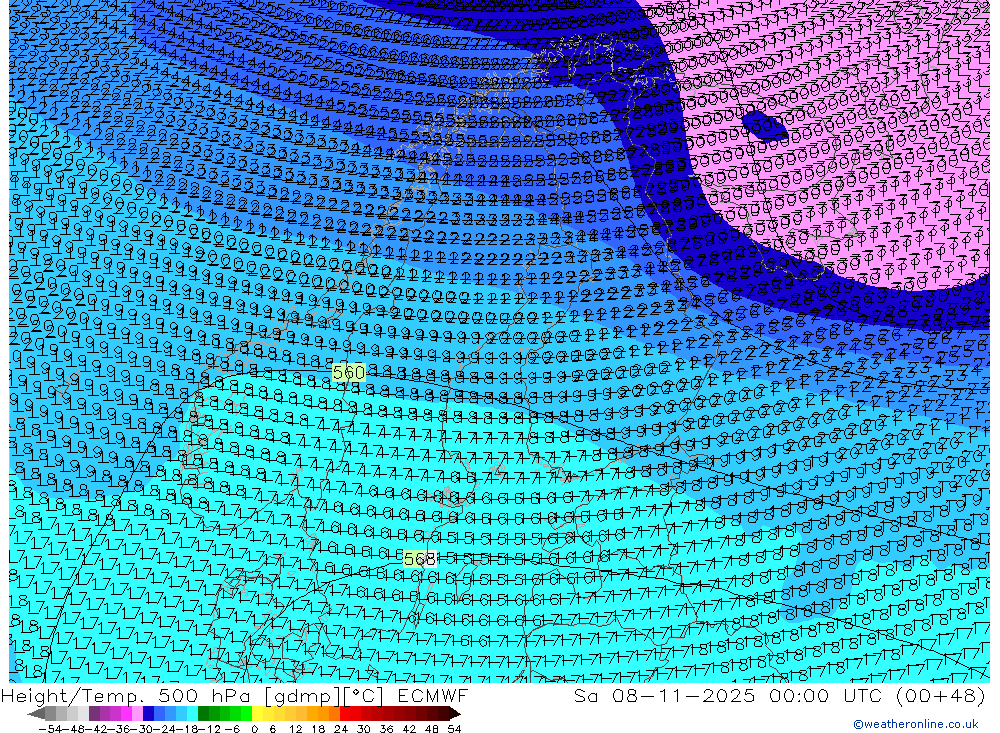Screen dimensions: 1000x733
Task: Click the 560 contour height label
Action: pyautogui.click(x=348, y=372)
